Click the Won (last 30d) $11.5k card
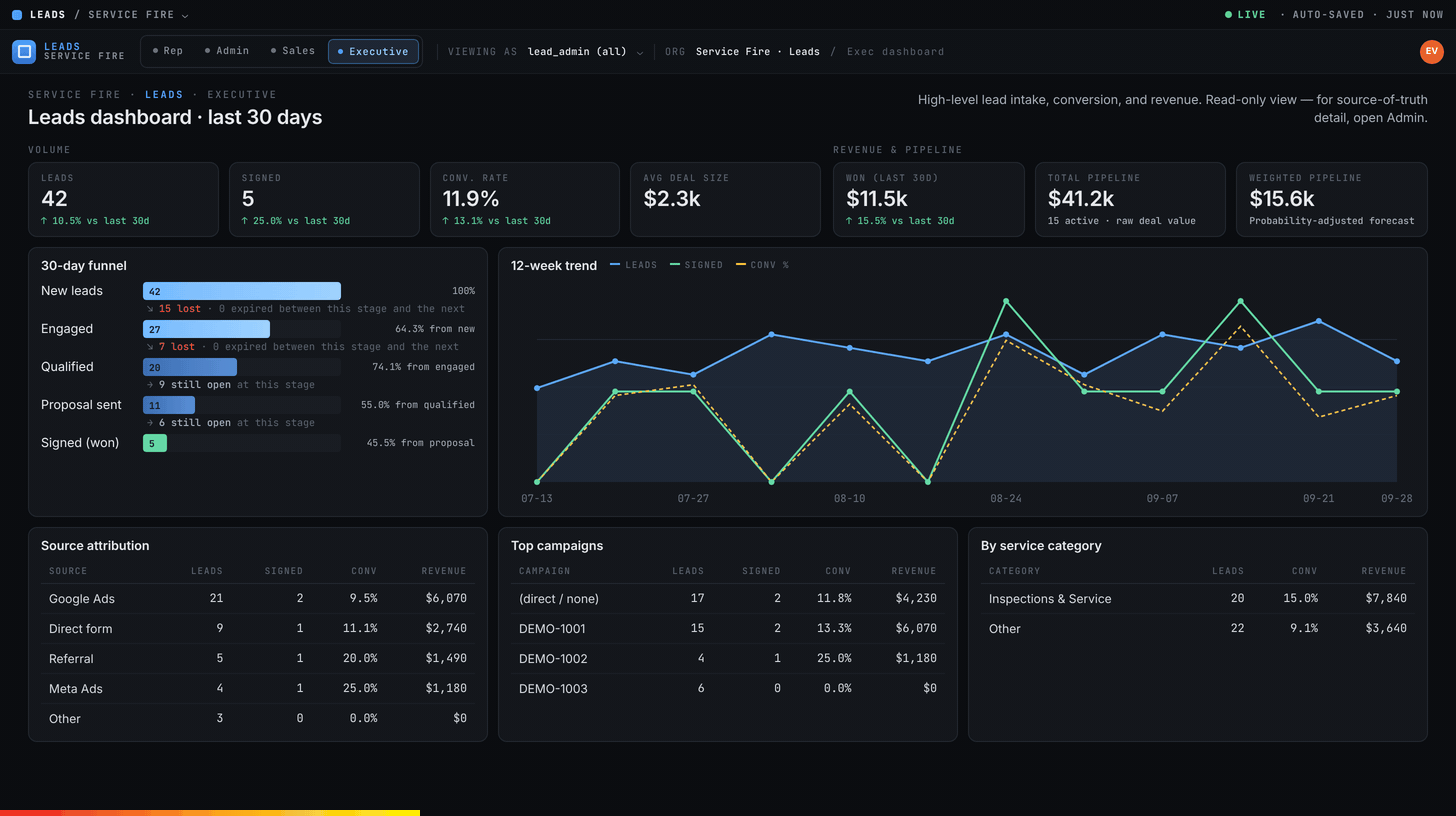The image size is (1456, 816). coord(928,200)
